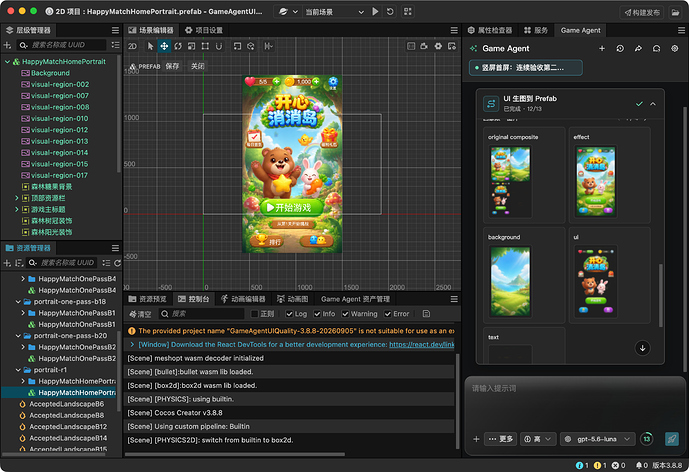
Task: Collapse the portrait-r1 folder
Action: (18, 370)
